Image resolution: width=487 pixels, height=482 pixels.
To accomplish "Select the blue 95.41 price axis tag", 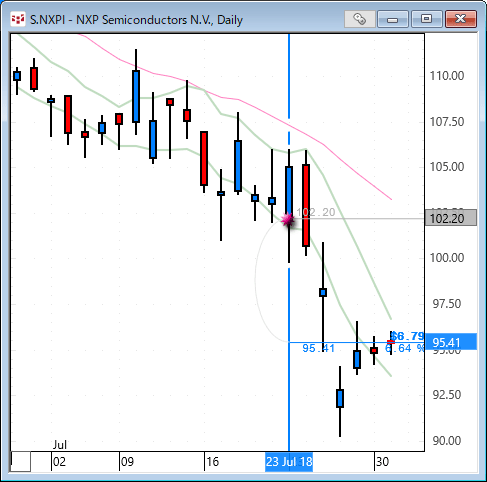I will pyautogui.click(x=451, y=342).
